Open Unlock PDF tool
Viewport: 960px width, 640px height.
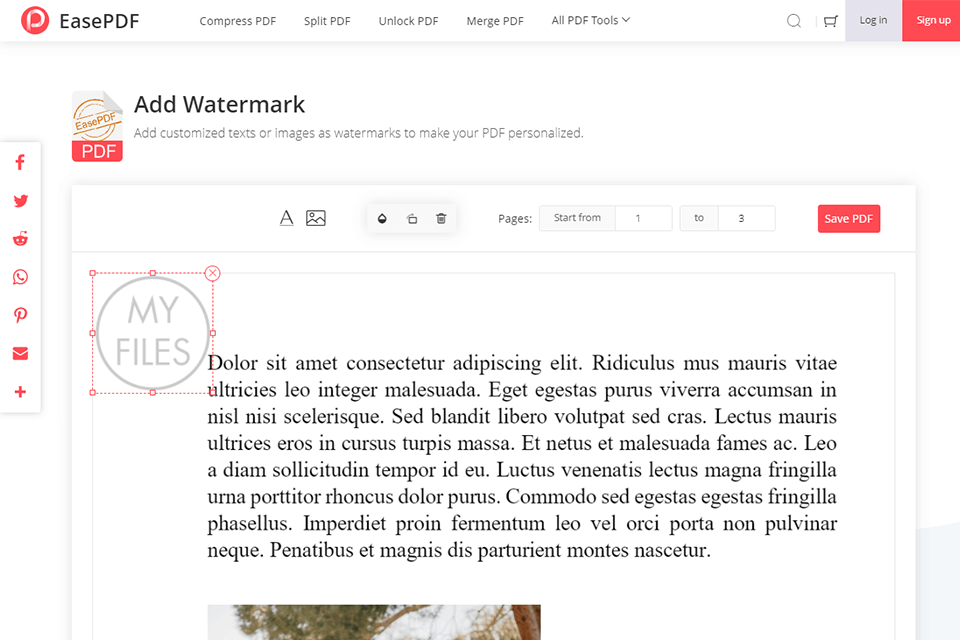pyautogui.click(x=408, y=21)
